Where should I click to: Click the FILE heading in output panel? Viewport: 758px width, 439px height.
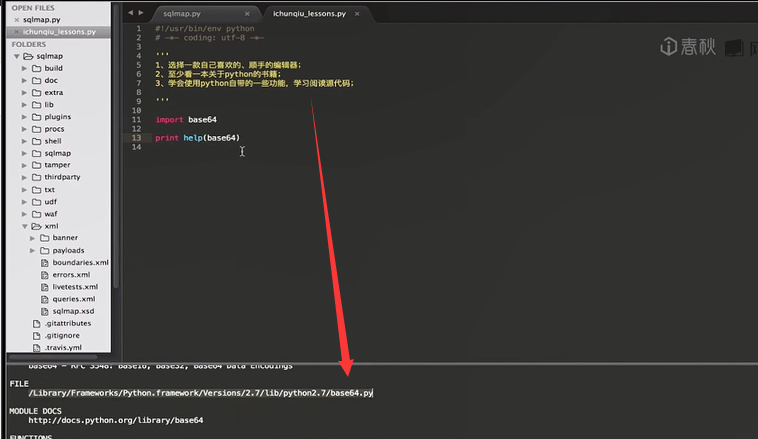coord(19,384)
